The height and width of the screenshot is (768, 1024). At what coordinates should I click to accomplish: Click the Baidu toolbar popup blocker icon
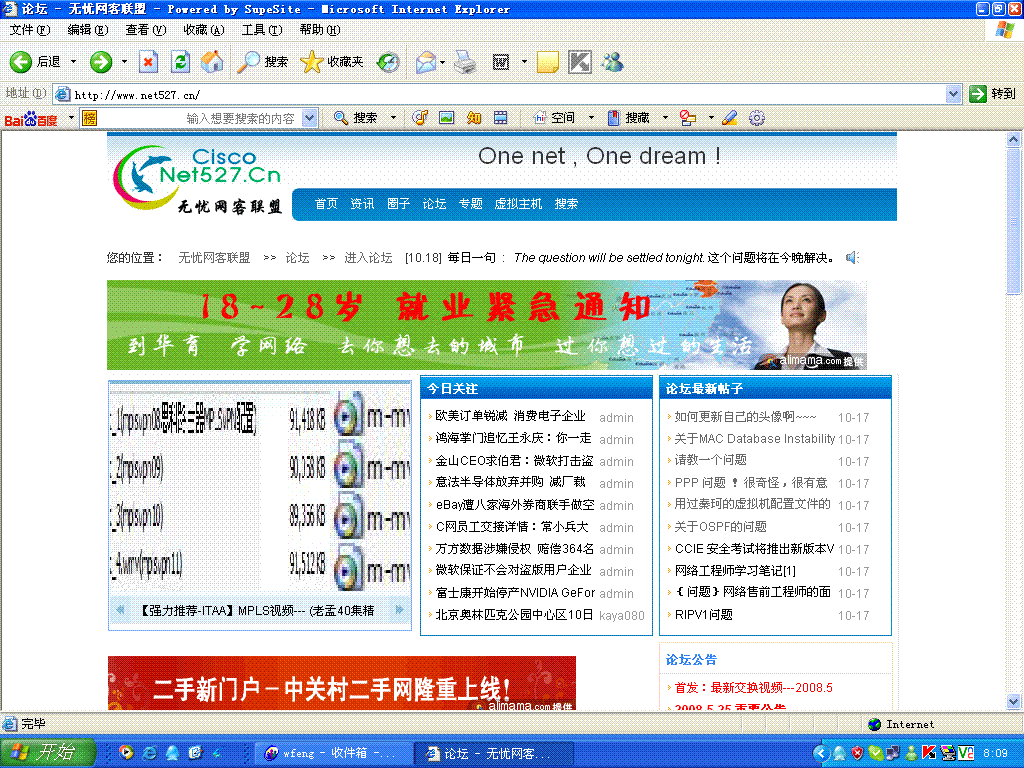click(688, 118)
